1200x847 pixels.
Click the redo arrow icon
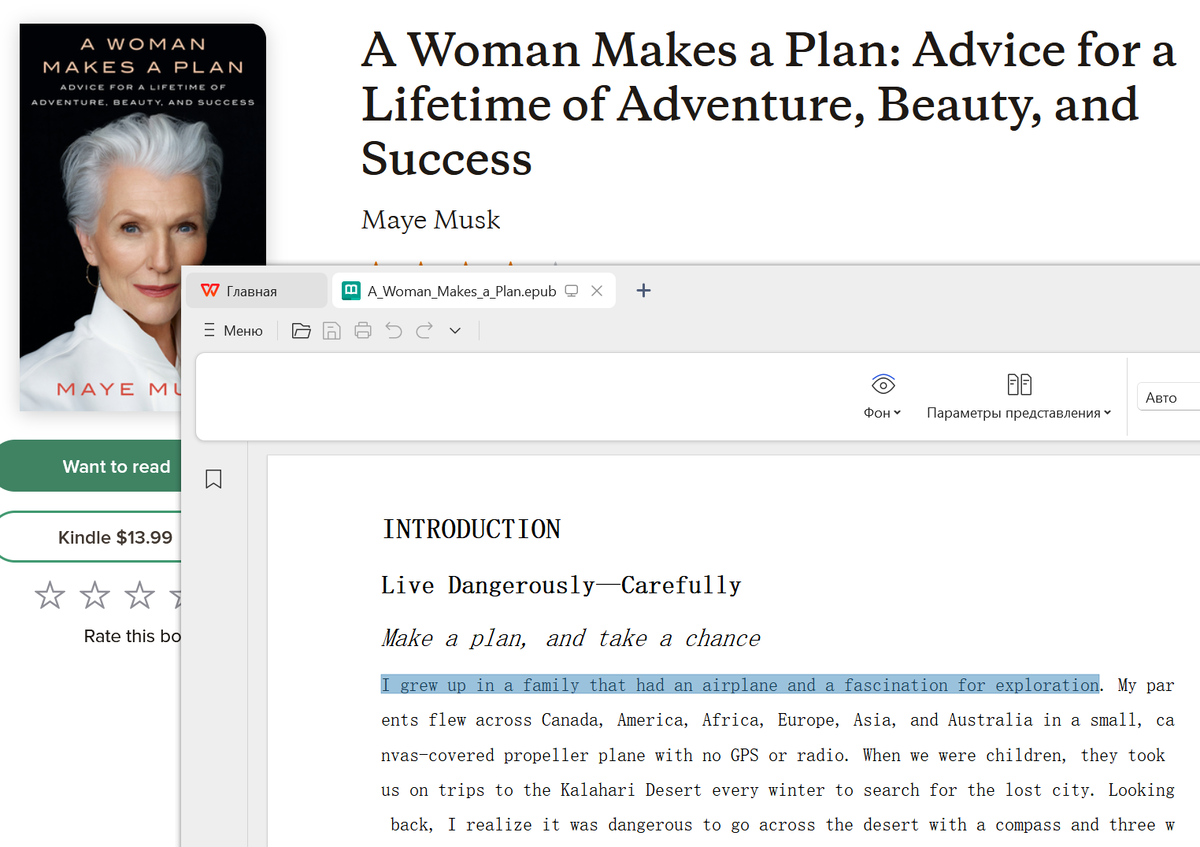point(424,330)
